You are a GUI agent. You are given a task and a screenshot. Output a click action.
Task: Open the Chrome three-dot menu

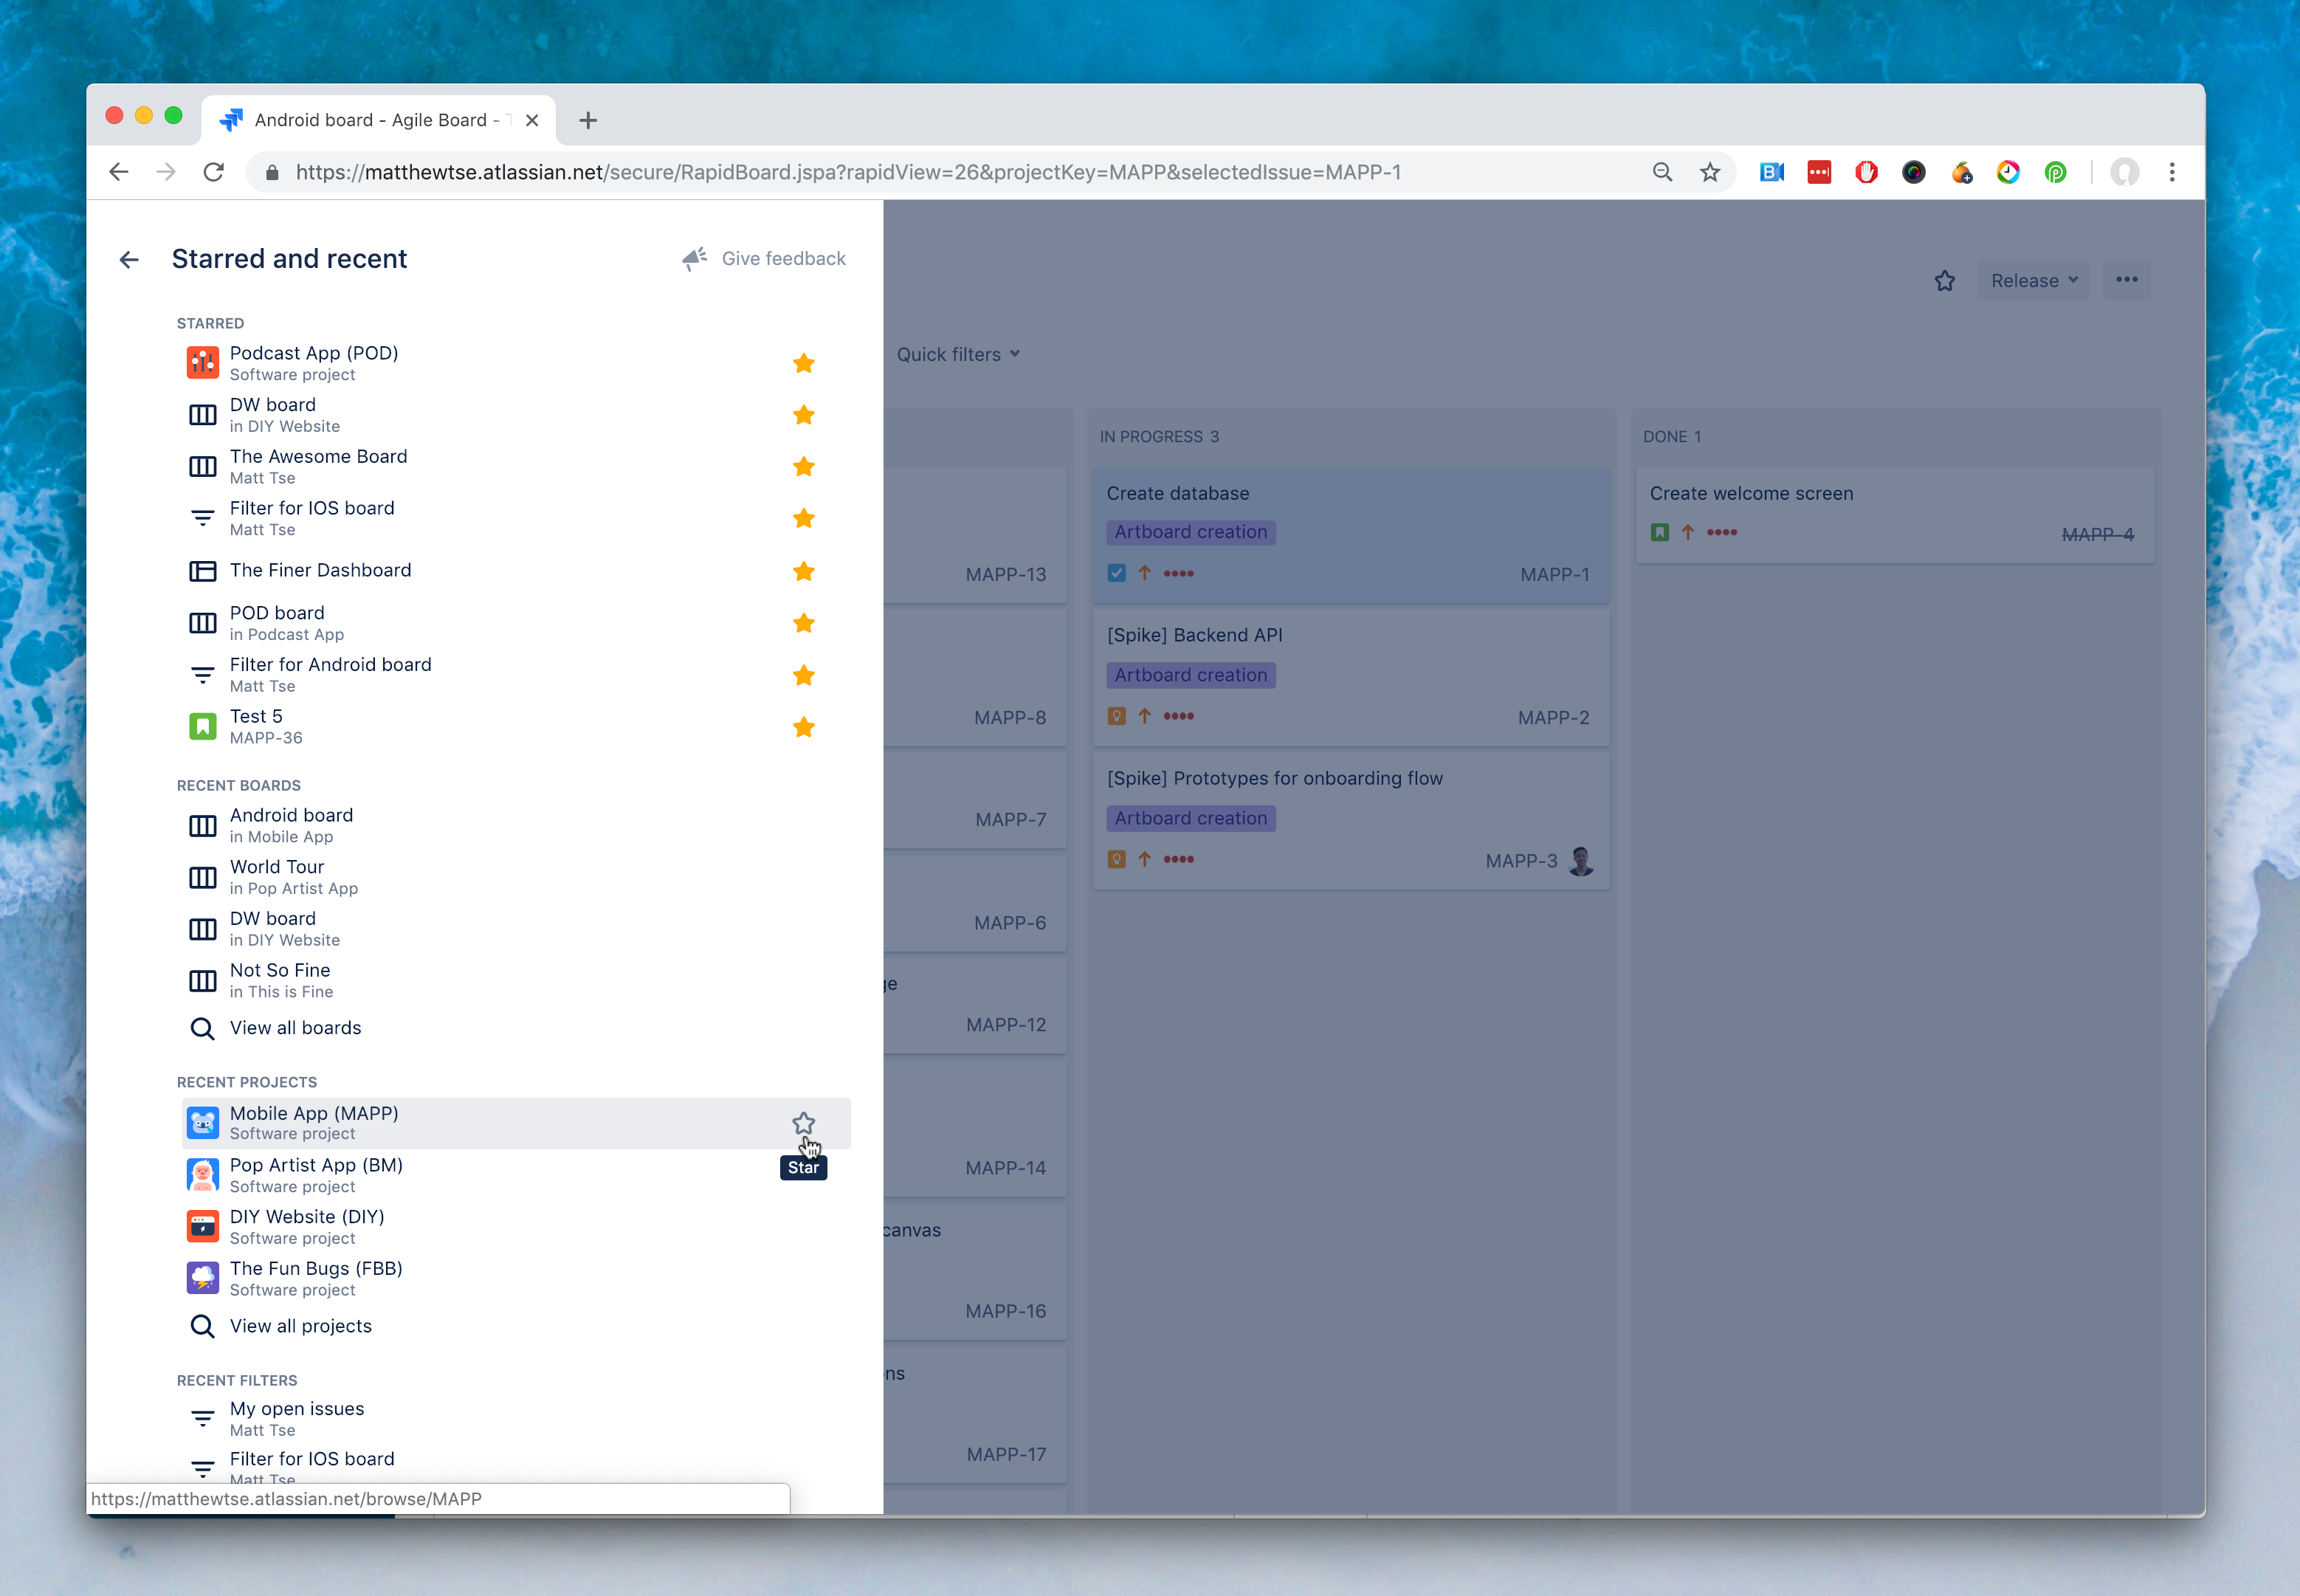[x=2172, y=172]
